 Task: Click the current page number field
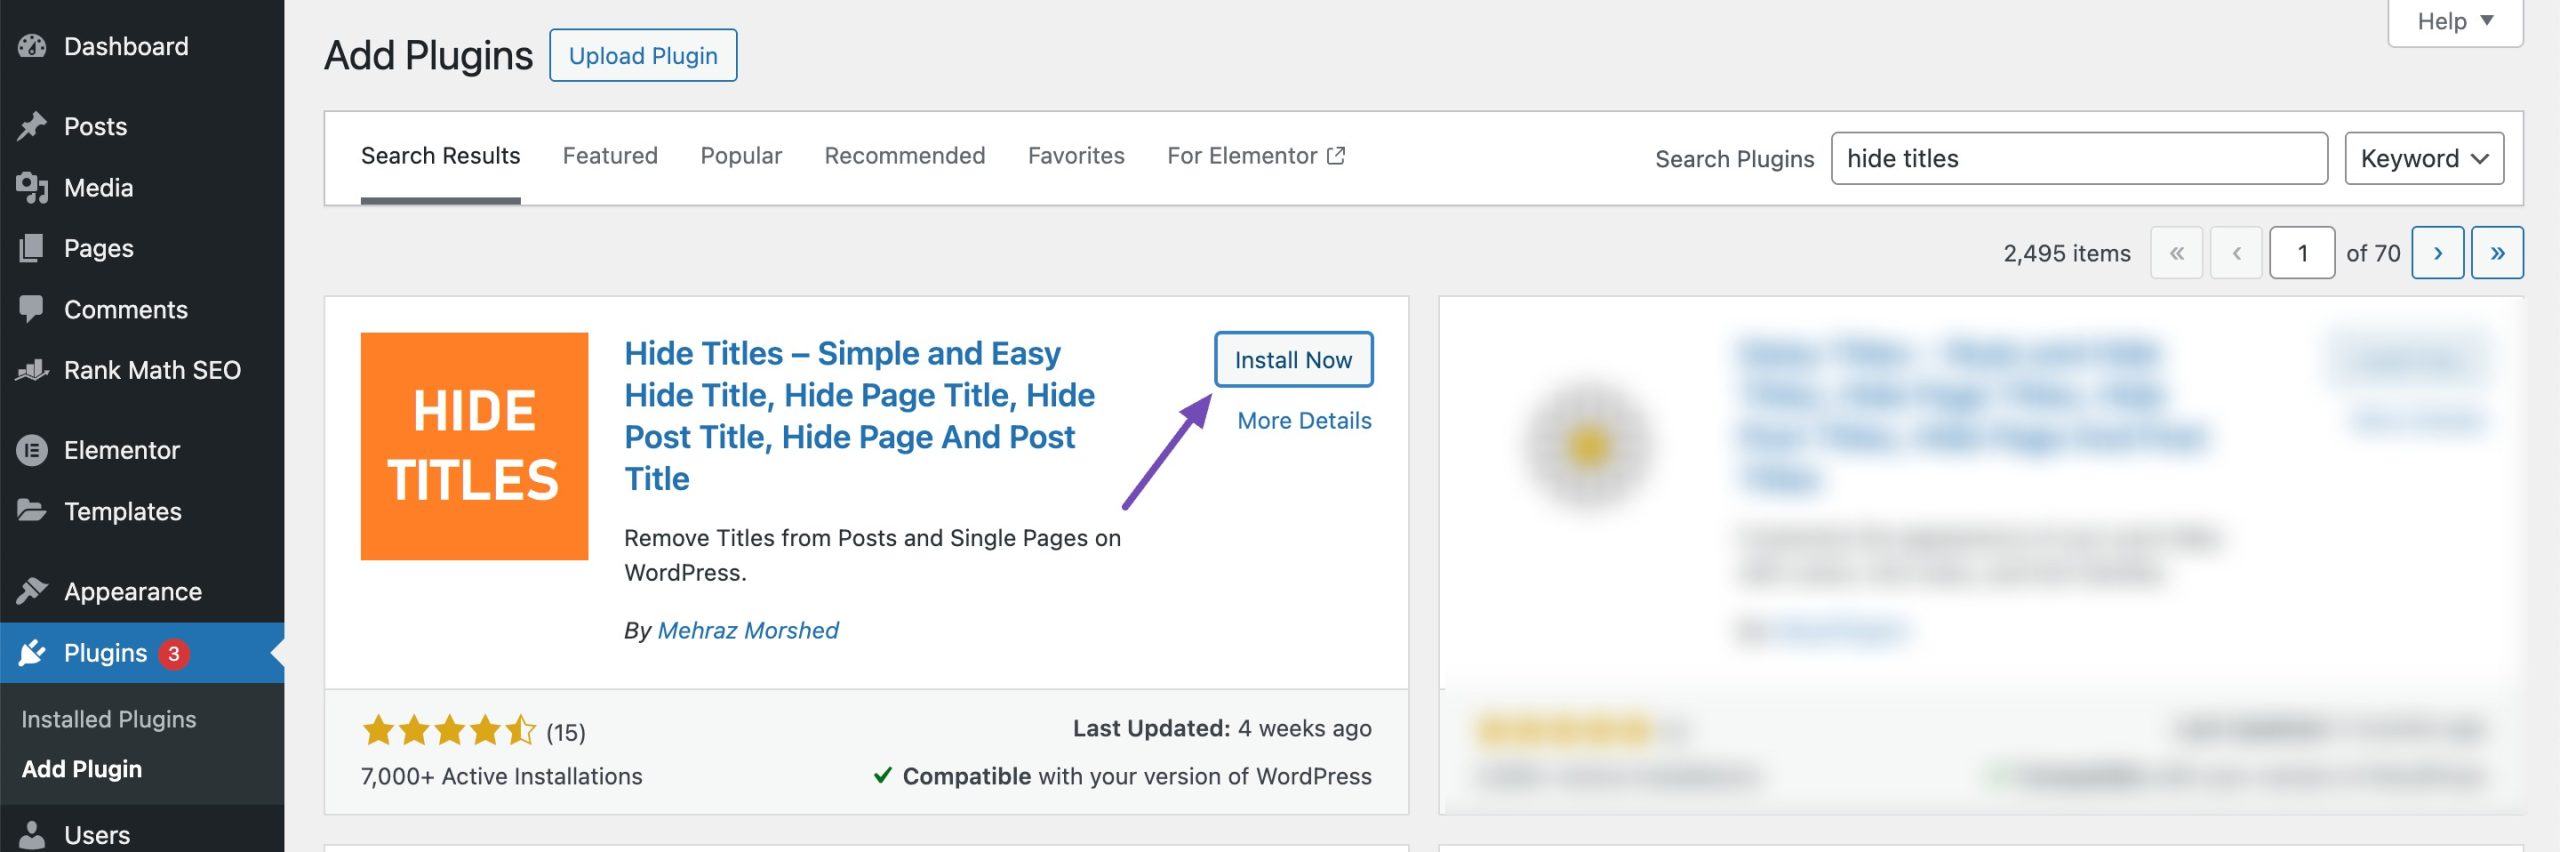click(2302, 253)
